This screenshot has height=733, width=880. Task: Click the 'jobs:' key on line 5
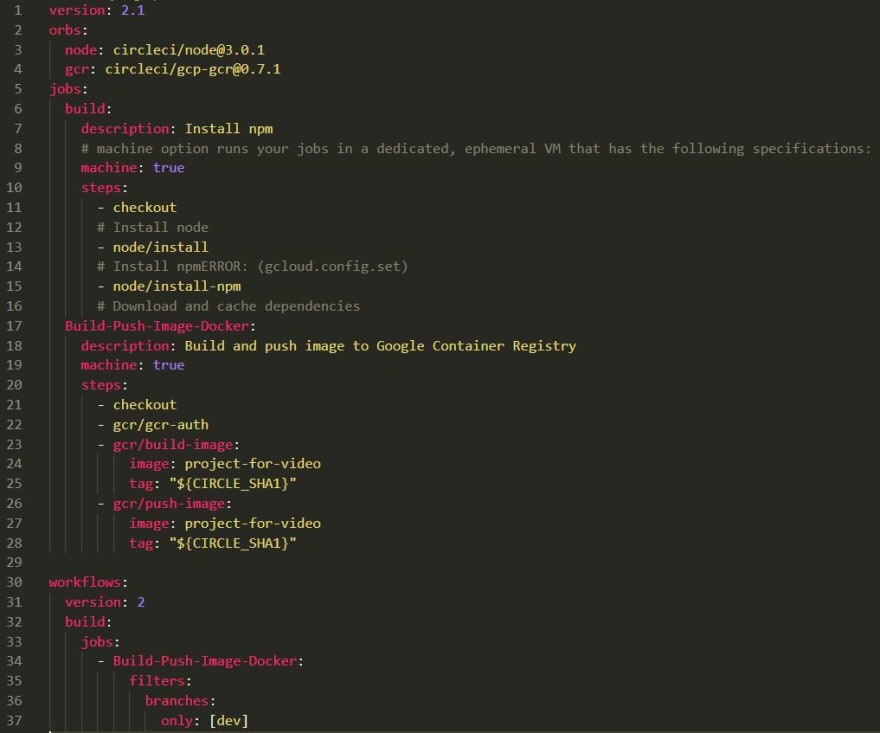click(x=68, y=89)
